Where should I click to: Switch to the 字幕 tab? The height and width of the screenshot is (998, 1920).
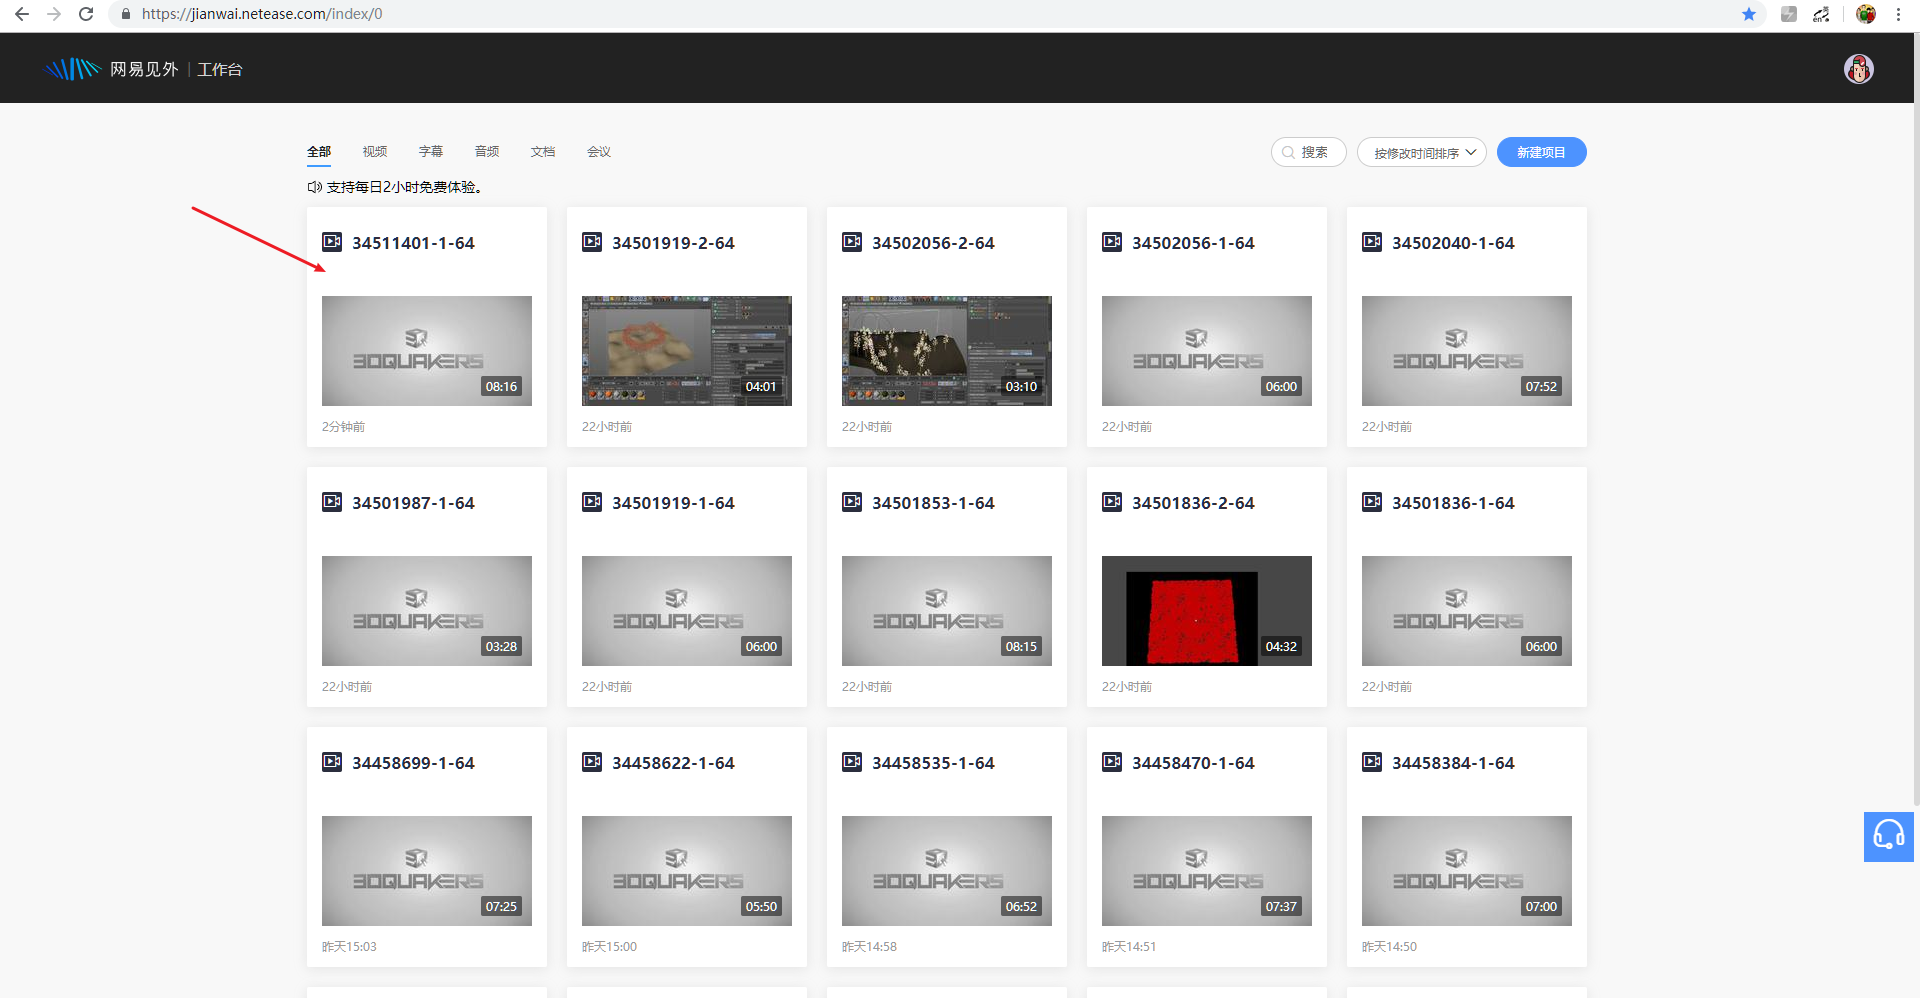(x=431, y=152)
